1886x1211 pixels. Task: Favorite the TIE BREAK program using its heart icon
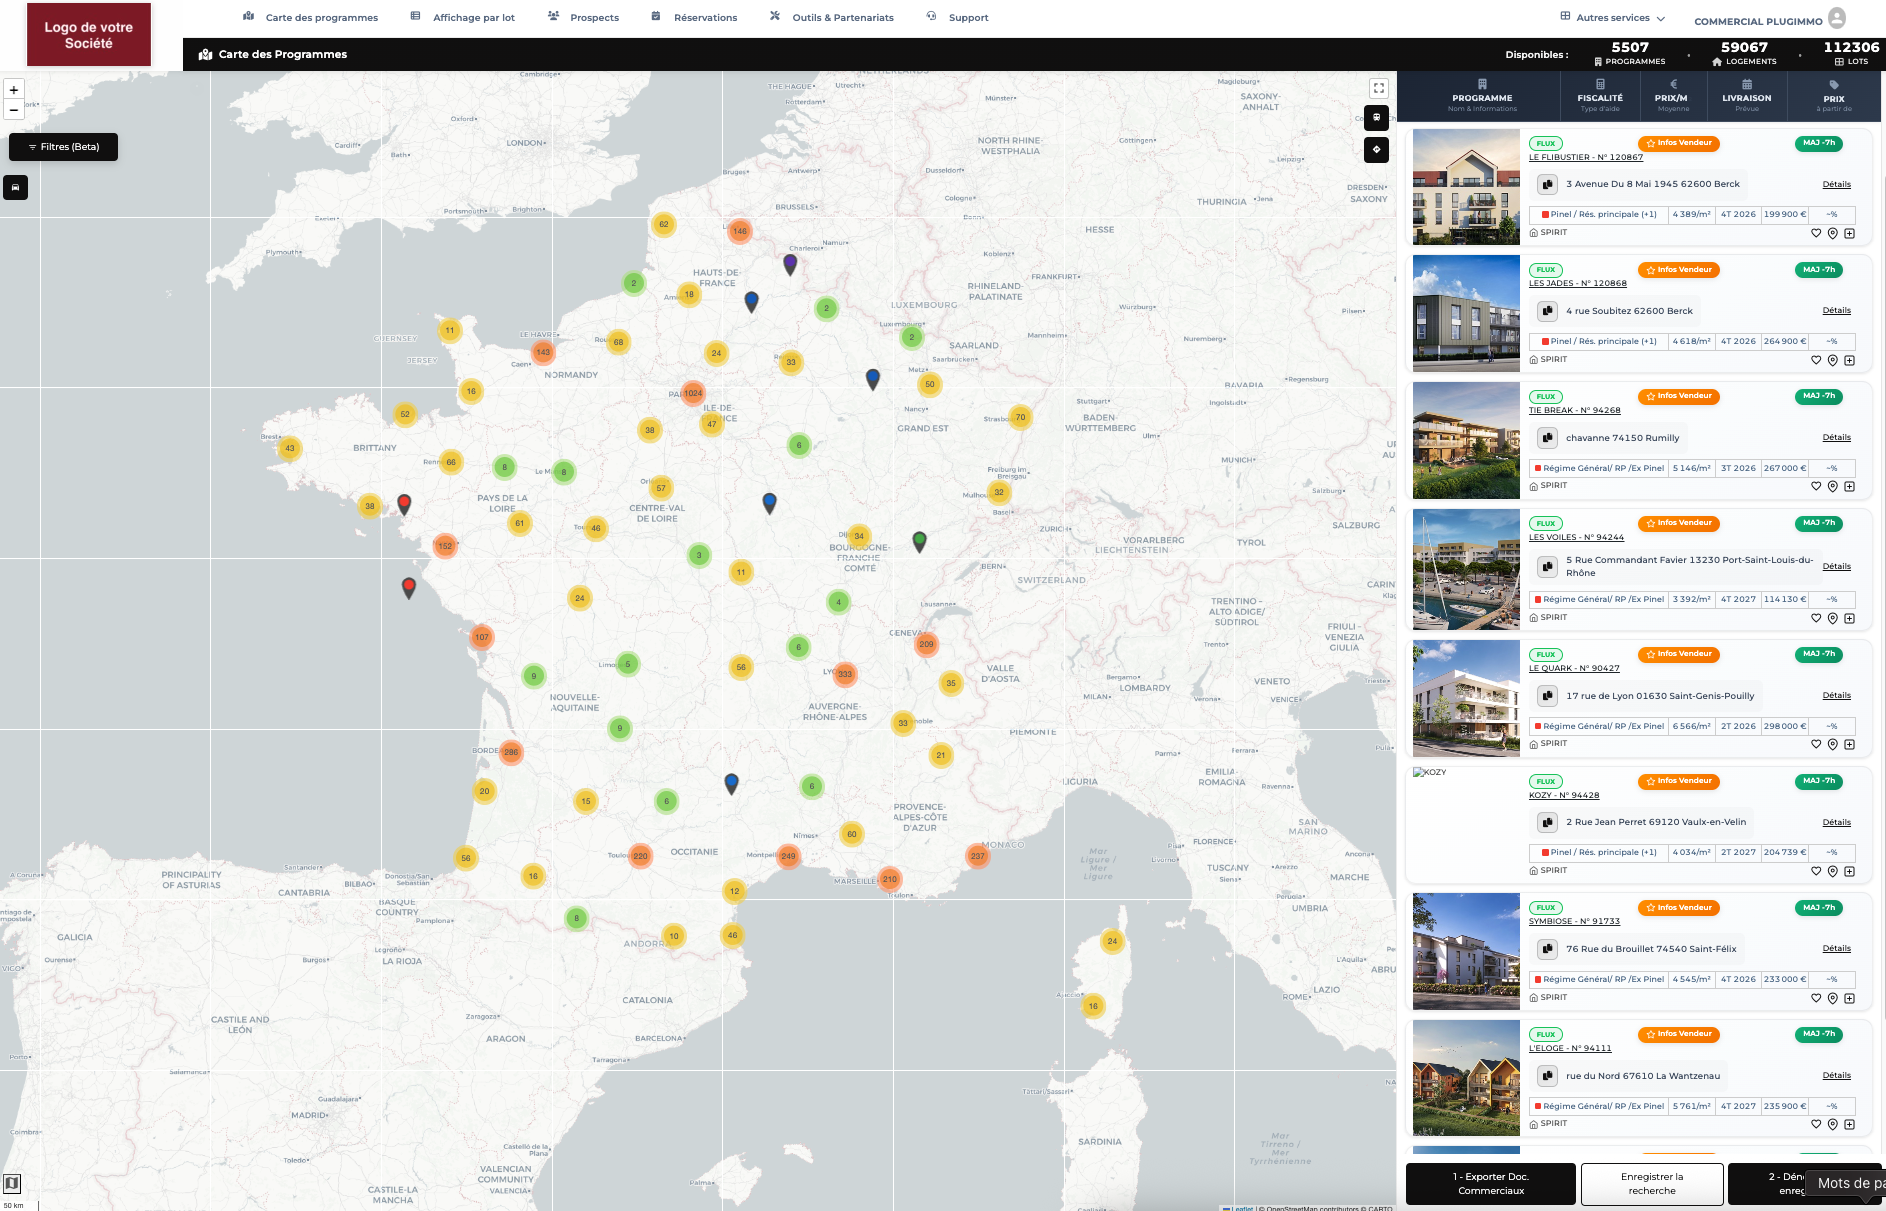pyautogui.click(x=1815, y=486)
